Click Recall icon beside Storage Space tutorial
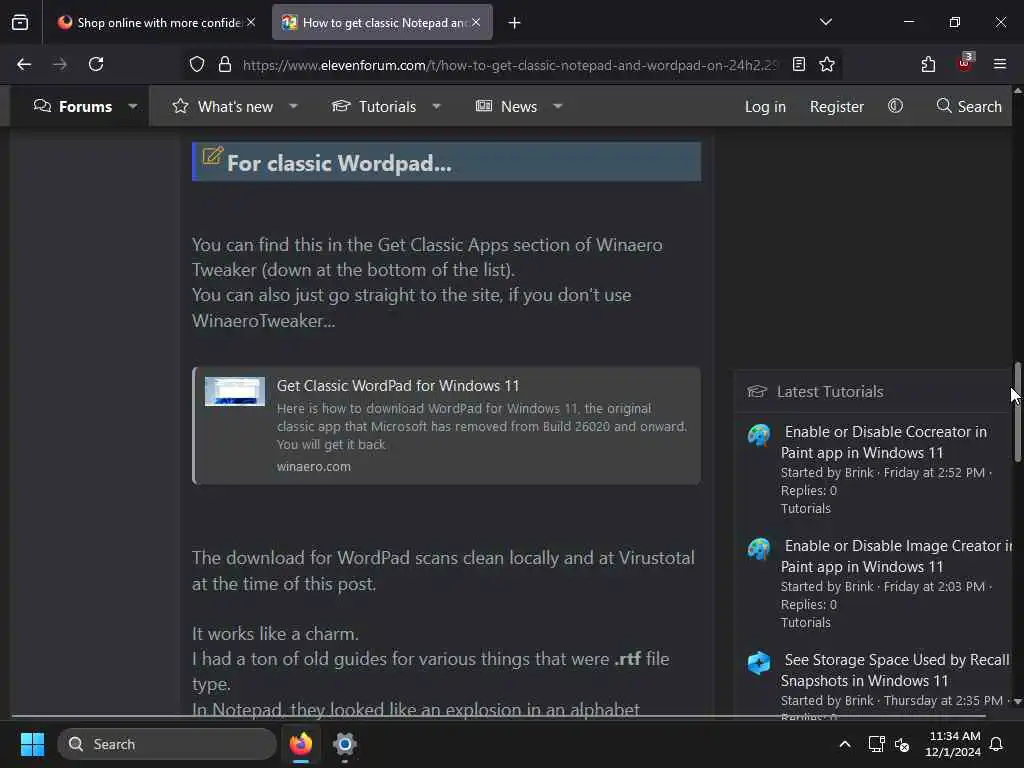 pos(759,663)
